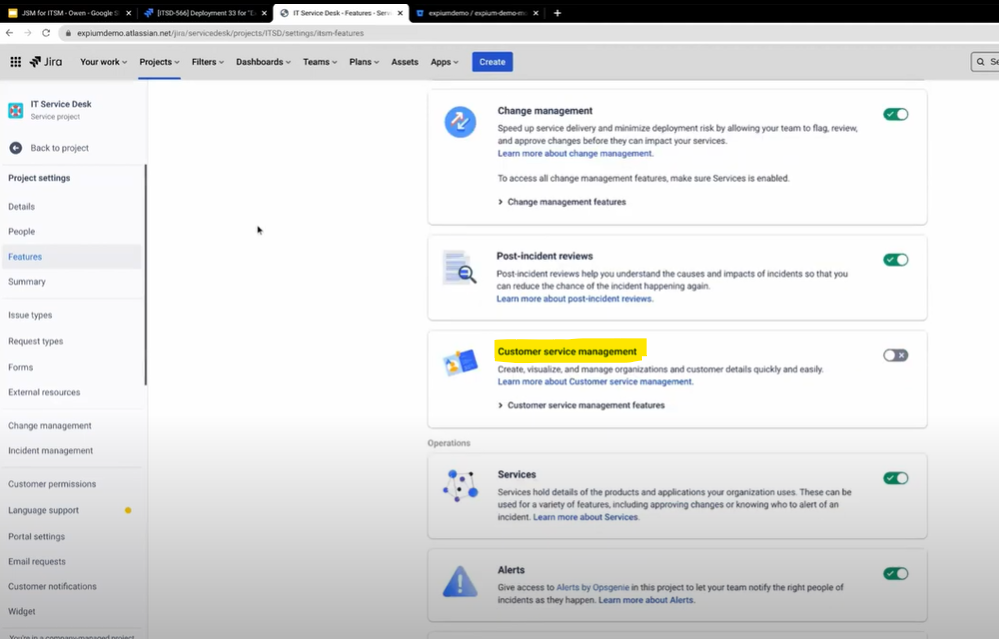Switch to the expiumdemo browser tab

pos(477,13)
